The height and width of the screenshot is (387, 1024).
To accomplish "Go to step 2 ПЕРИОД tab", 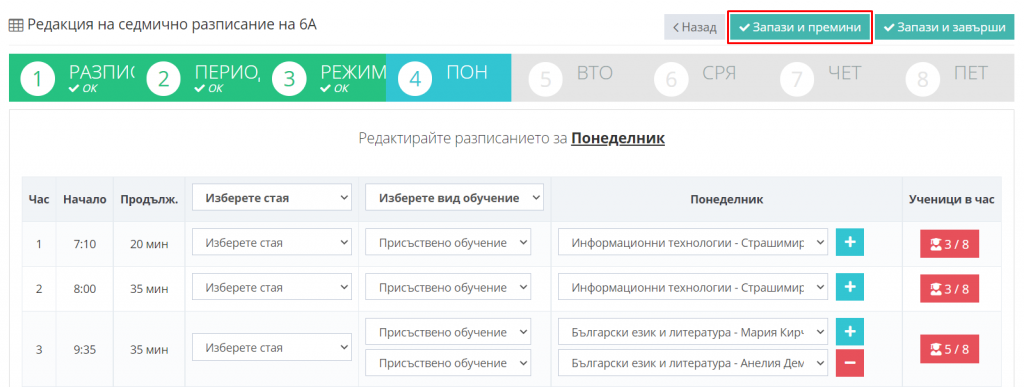I will 197,78.
